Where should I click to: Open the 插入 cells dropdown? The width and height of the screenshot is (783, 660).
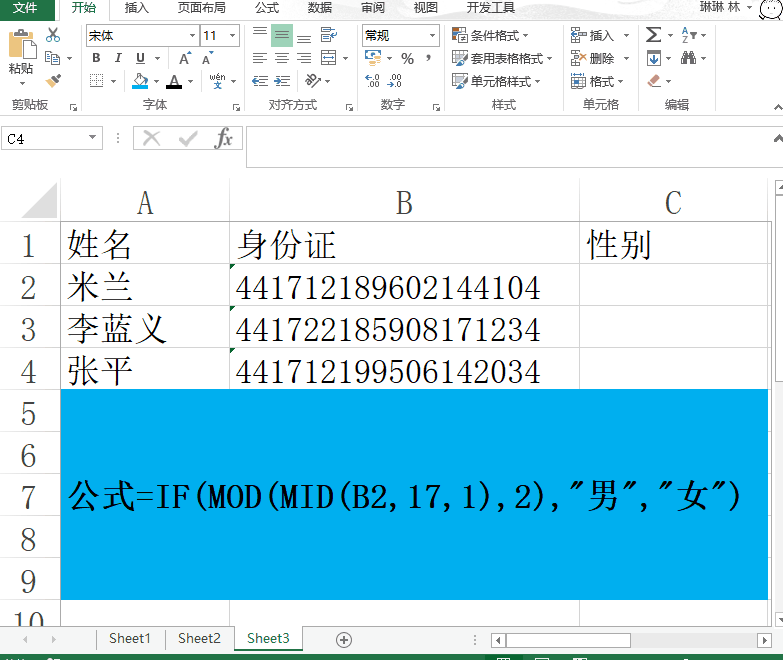tap(626, 35)
